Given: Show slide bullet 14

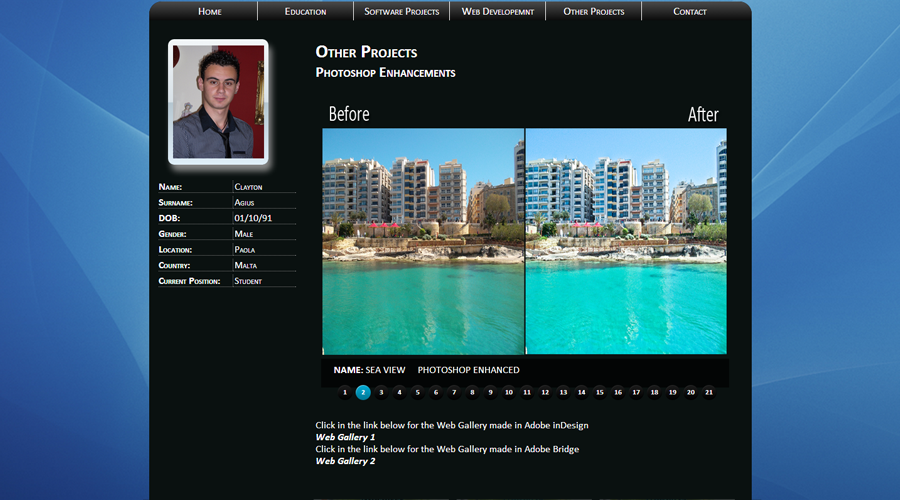Looking at the screenshot, I should (581, 393).
